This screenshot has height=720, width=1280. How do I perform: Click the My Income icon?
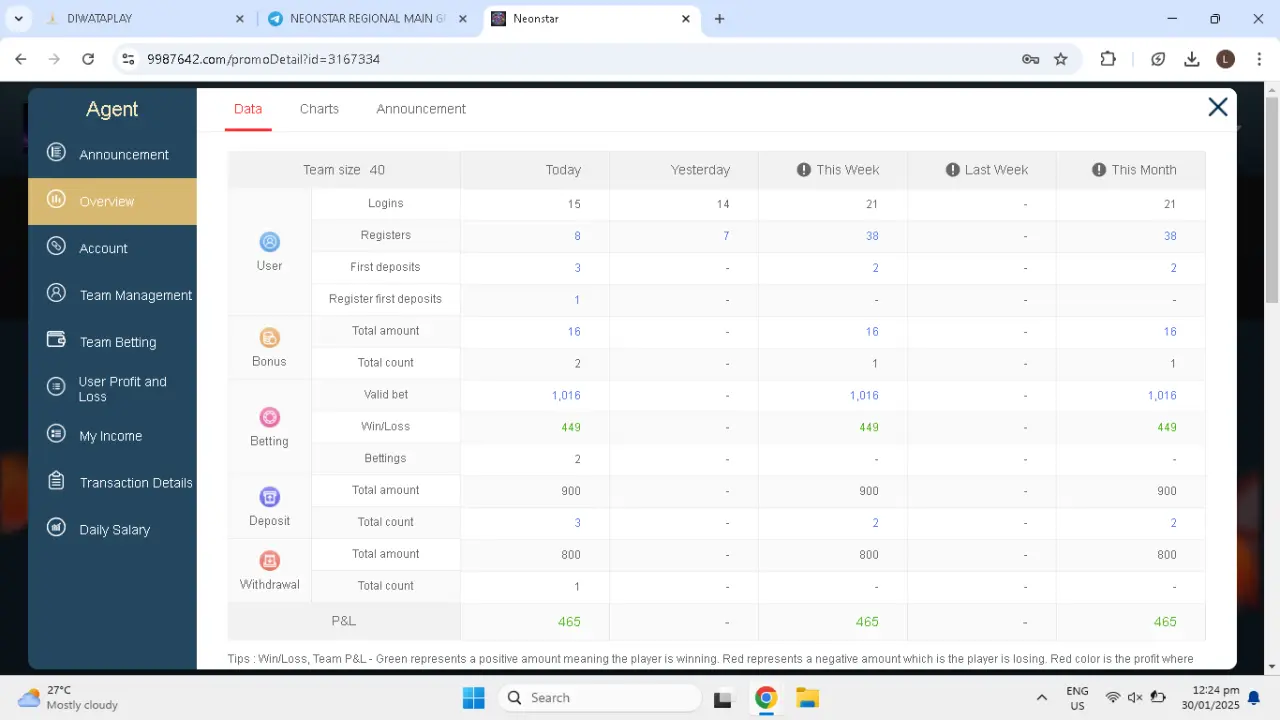point(56,434)
